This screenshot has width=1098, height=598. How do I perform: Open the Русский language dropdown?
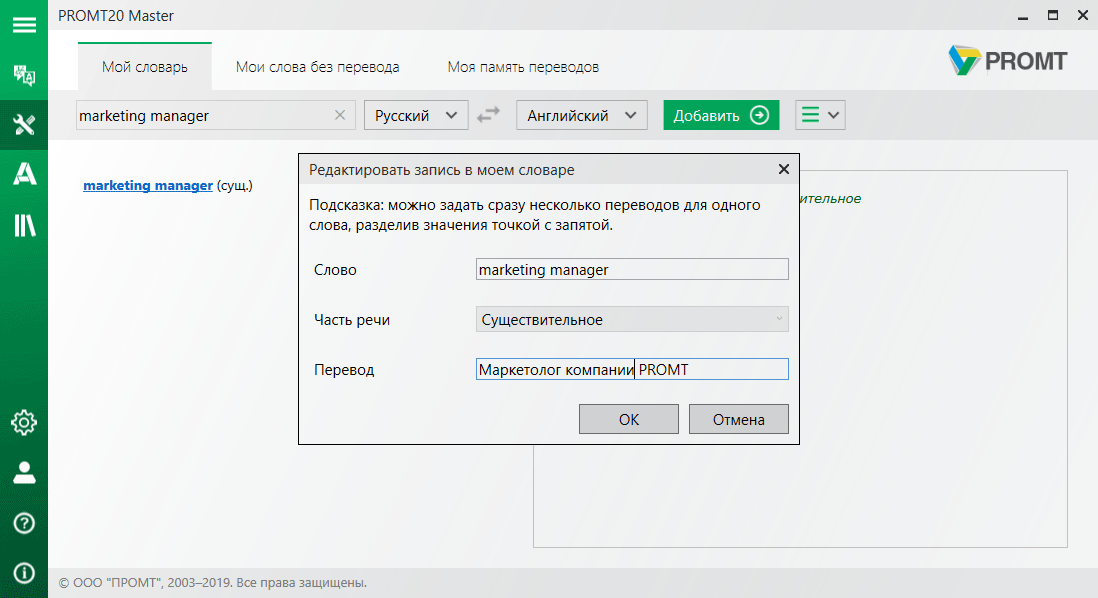(x=416, y=115)
